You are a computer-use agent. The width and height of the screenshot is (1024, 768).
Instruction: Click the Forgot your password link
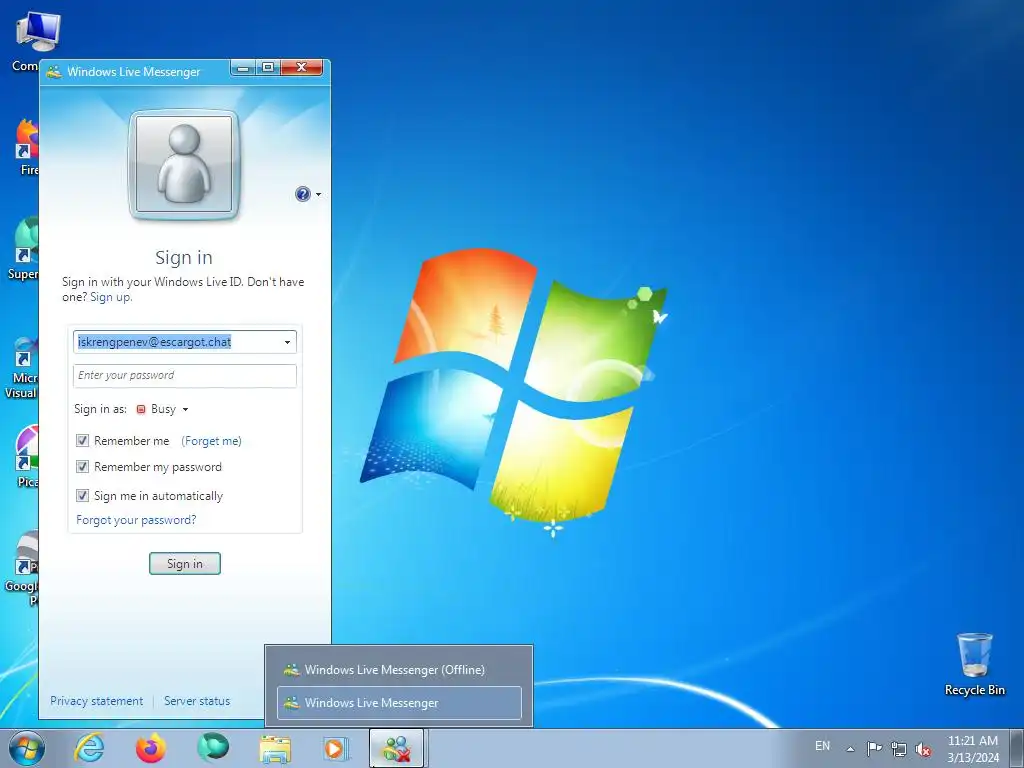click(x=136, y=520)
